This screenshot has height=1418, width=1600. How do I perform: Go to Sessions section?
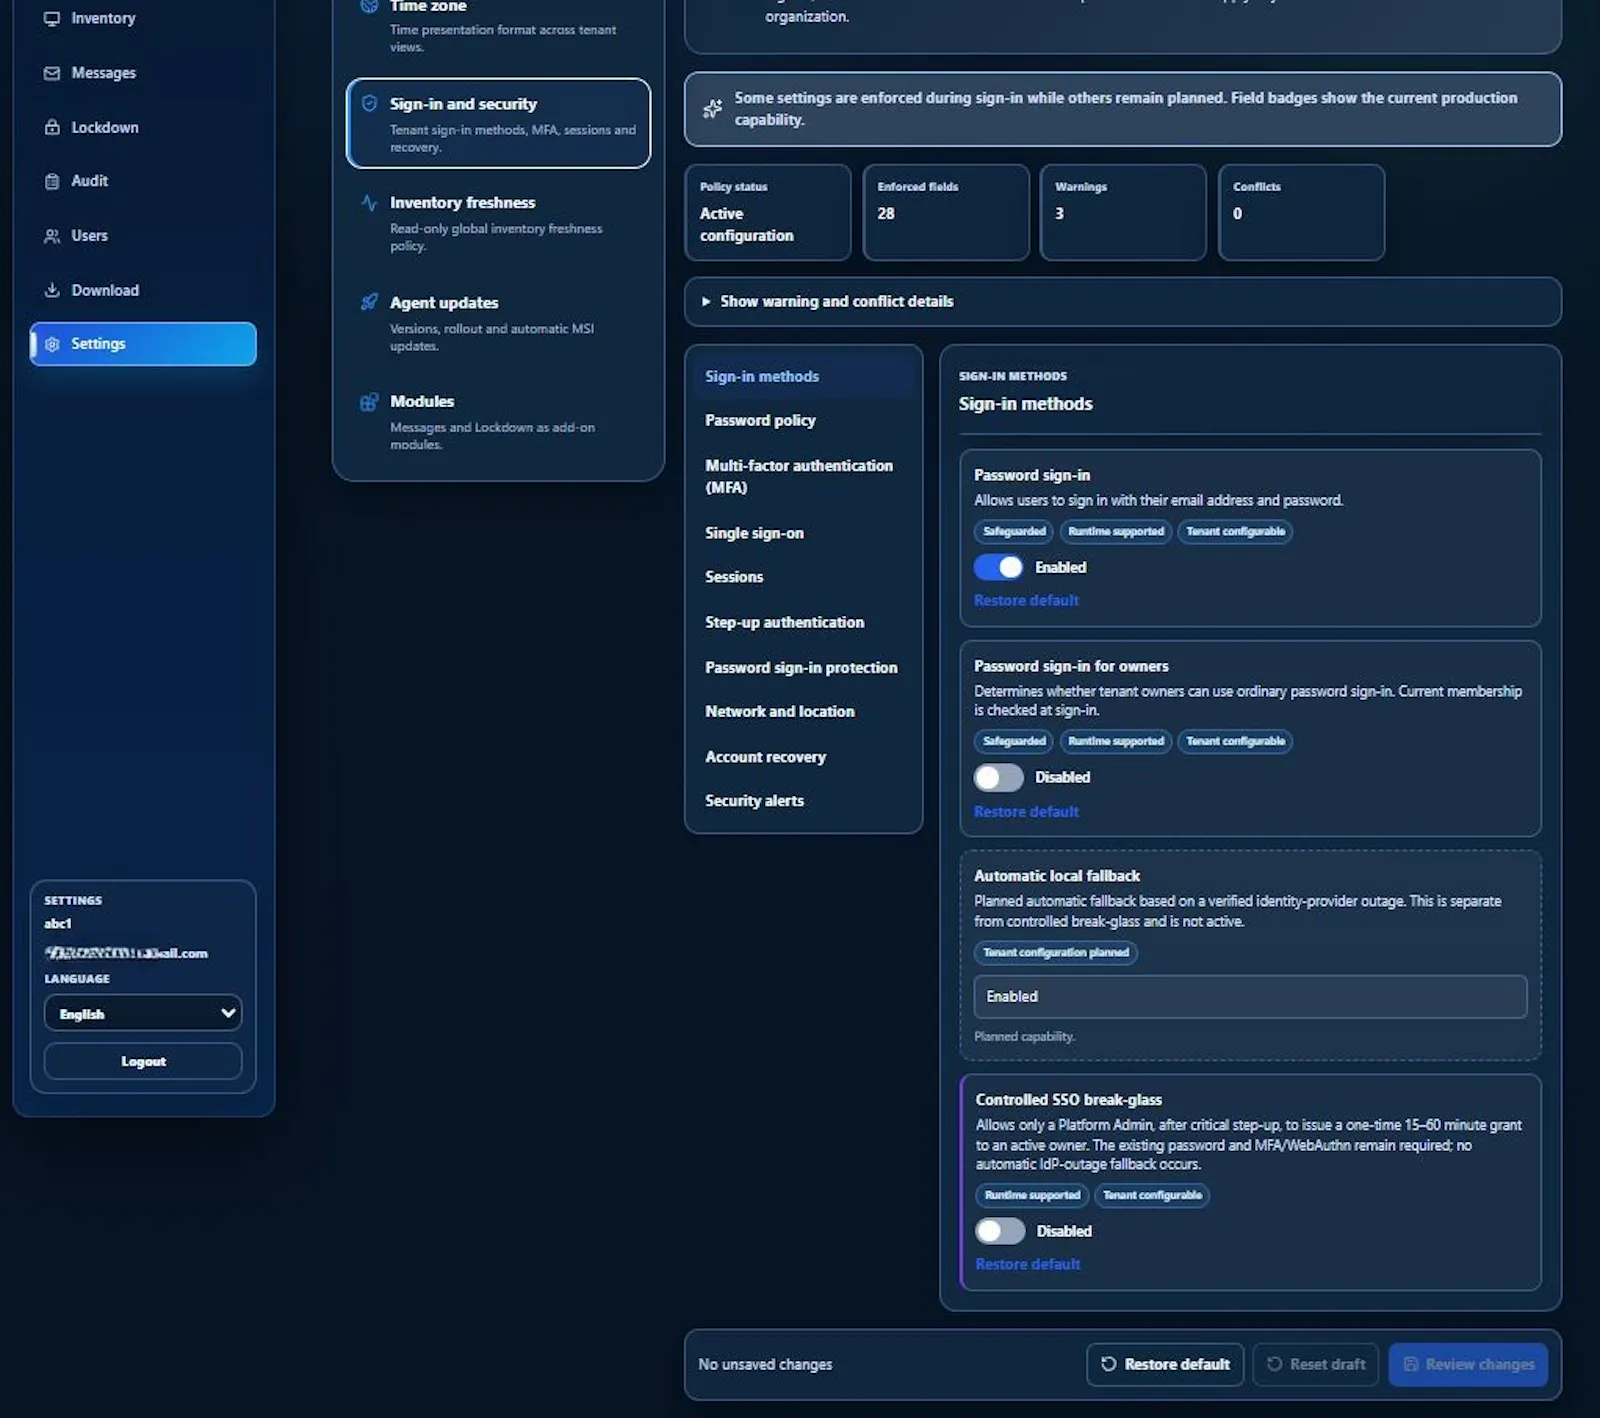click(803, 577)
